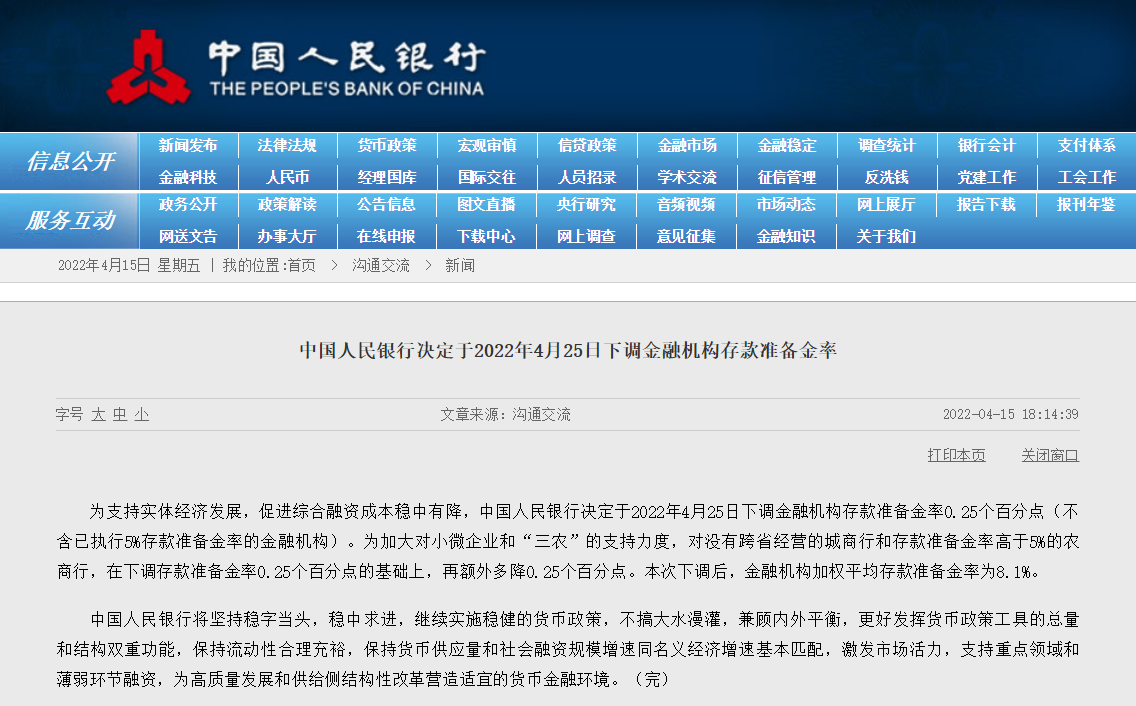The image size is (1136, 706).
Task: Select 人民币 in navigation
Action: pyautogui.click(x=287, y=178)
